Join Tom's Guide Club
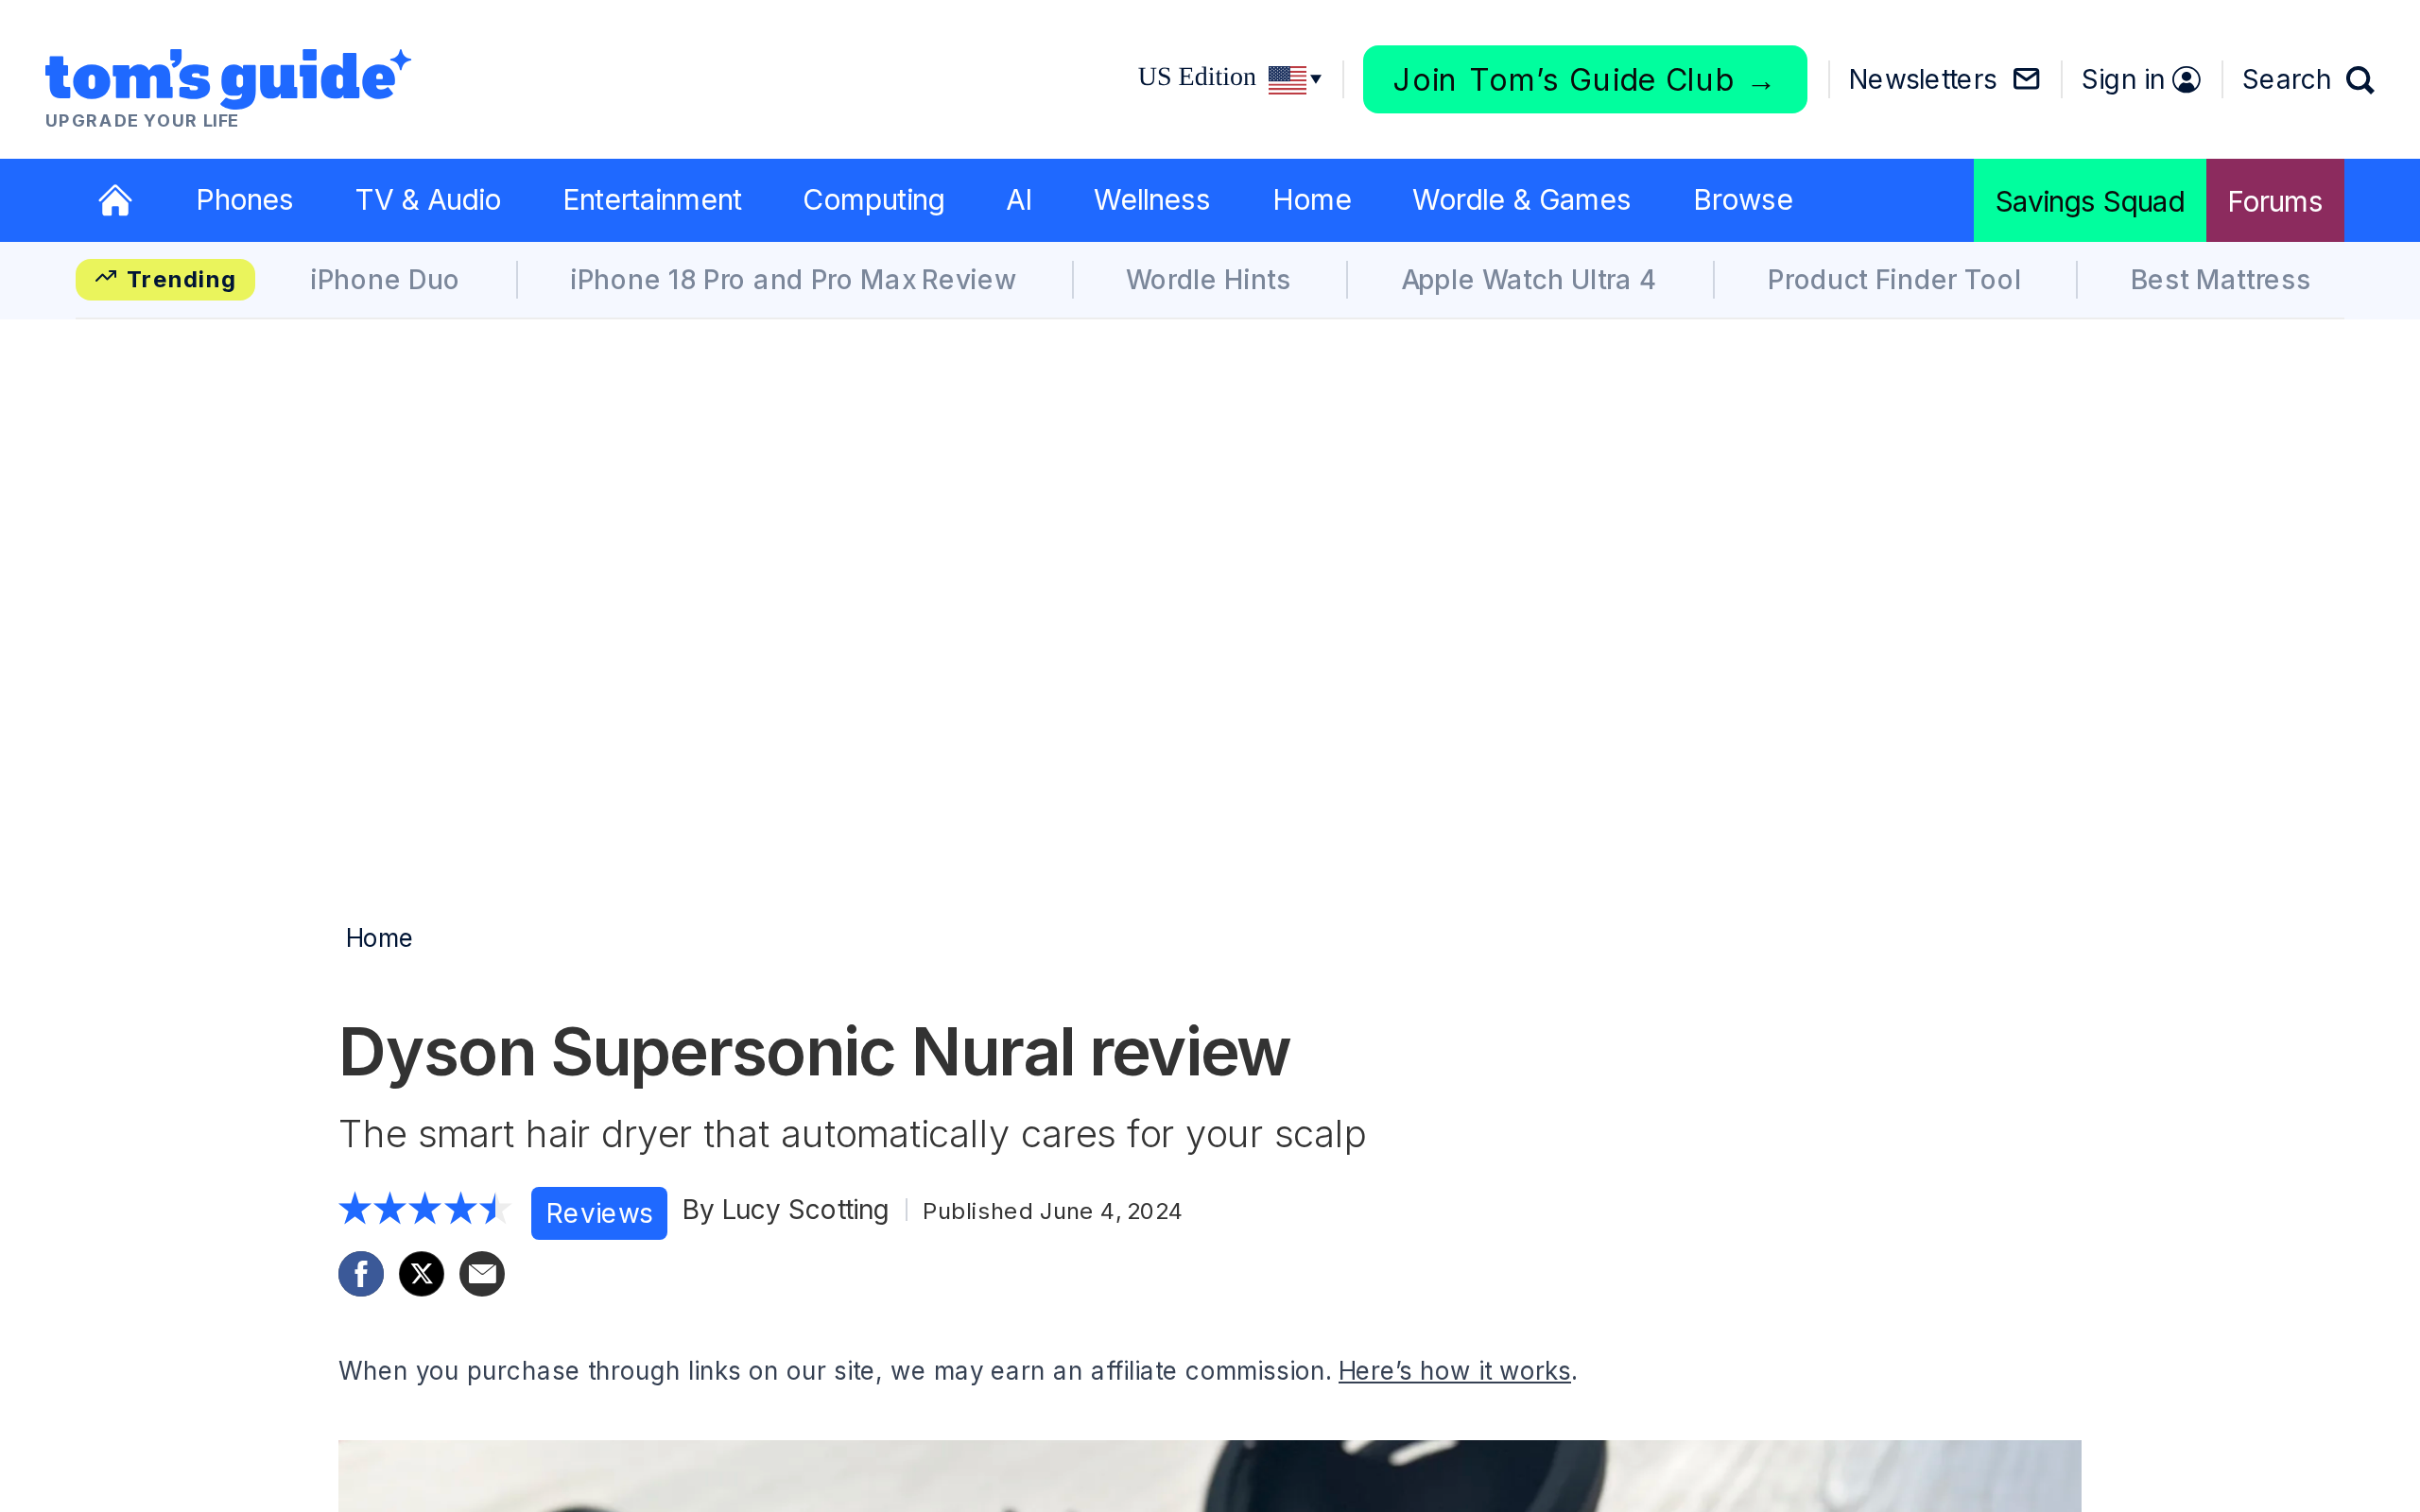2420x1512 pixels. click(1585, 79)
